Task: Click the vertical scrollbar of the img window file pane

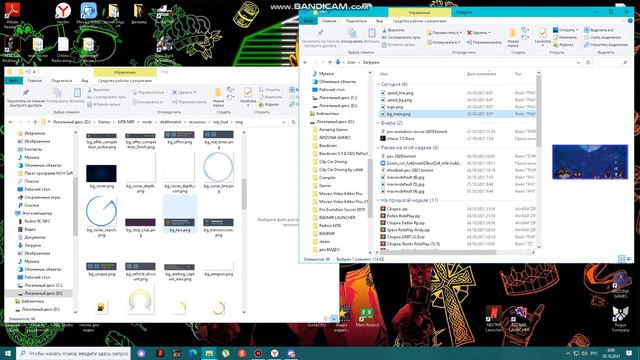Action: pyautogui.click(x=244, y=194)
